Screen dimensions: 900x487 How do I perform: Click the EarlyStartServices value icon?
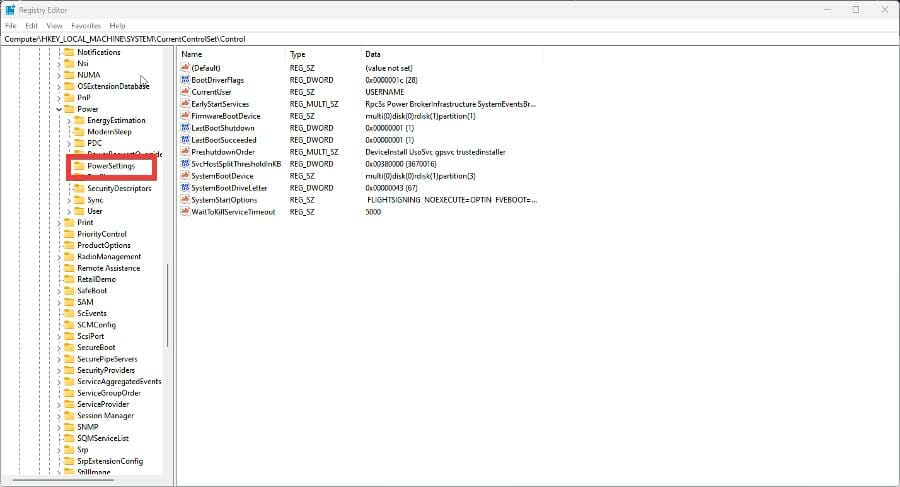[185, 104]
